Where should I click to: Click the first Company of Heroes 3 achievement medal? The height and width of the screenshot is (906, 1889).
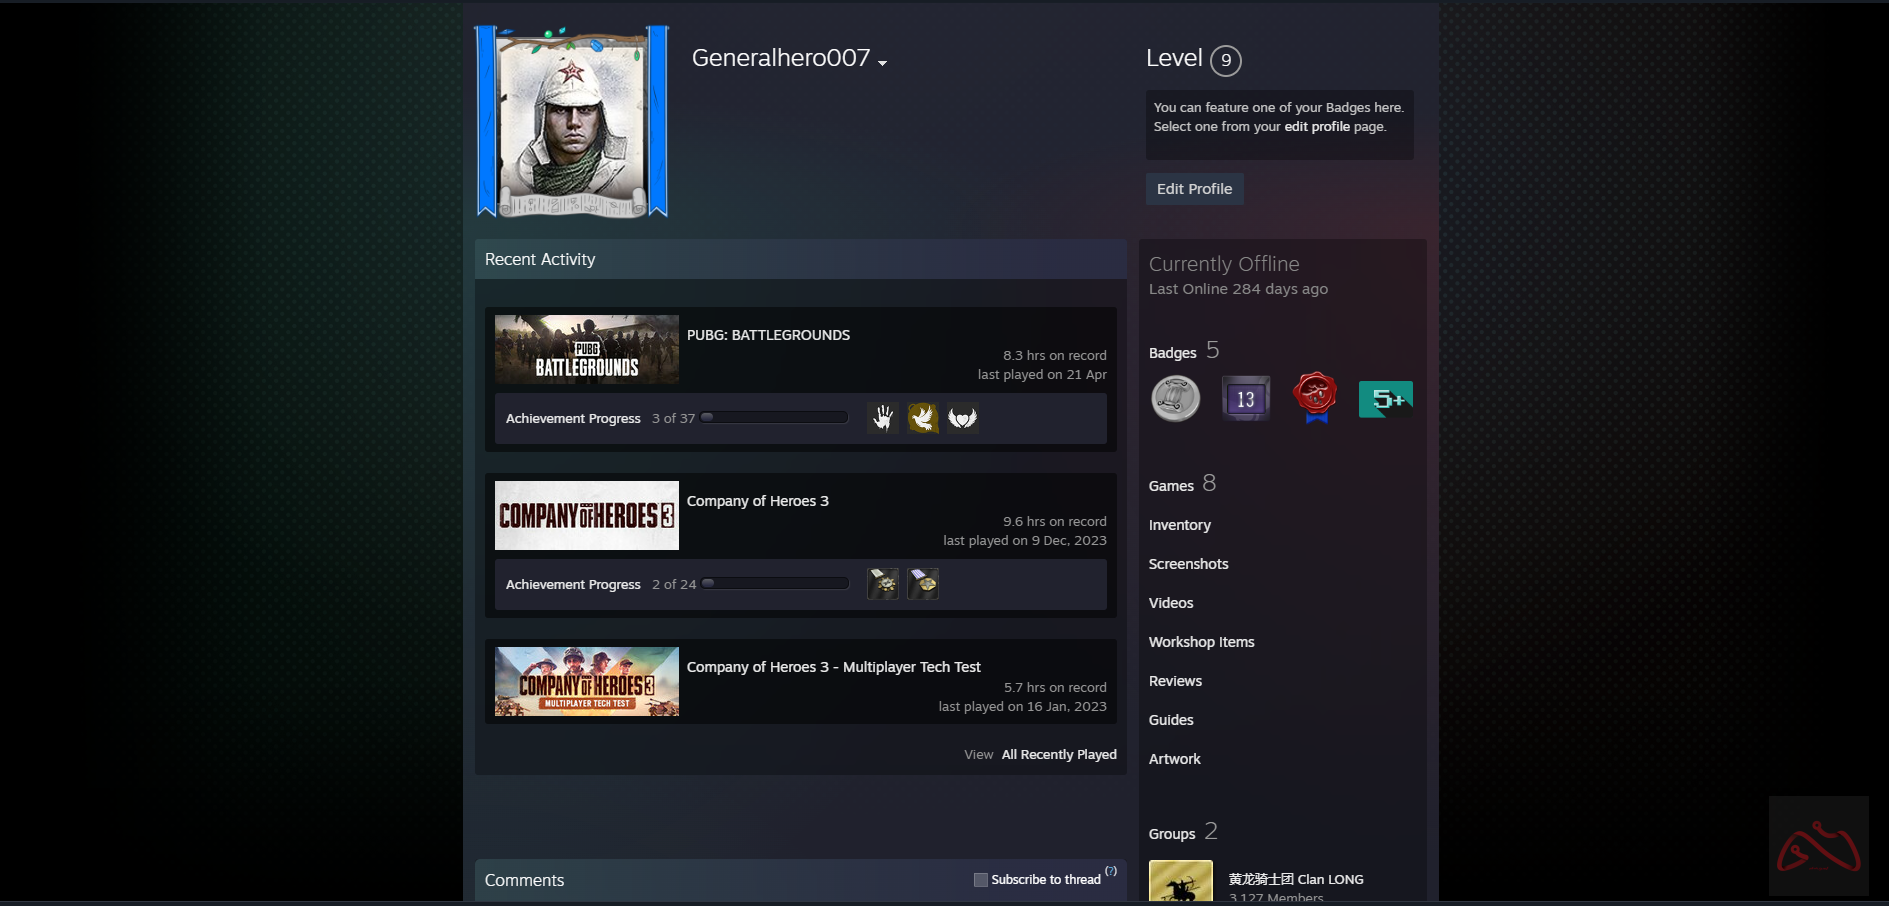click(x=883, y=583)
